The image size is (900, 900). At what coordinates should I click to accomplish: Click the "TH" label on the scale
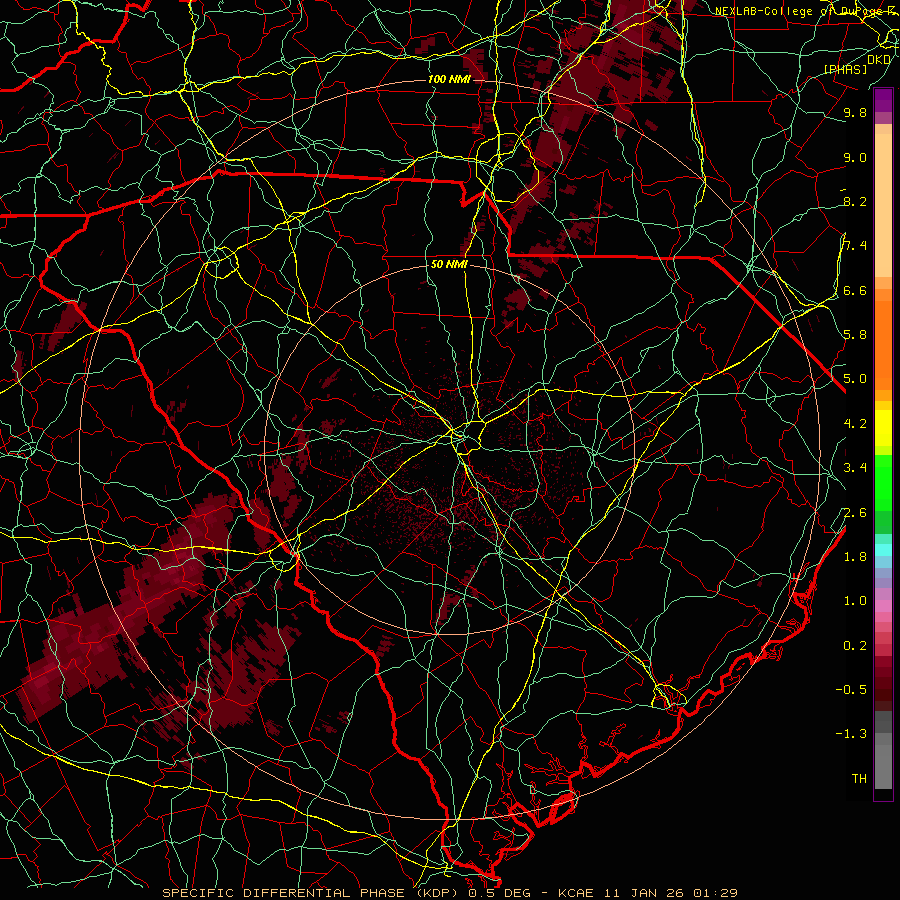[x=859, y=779]
